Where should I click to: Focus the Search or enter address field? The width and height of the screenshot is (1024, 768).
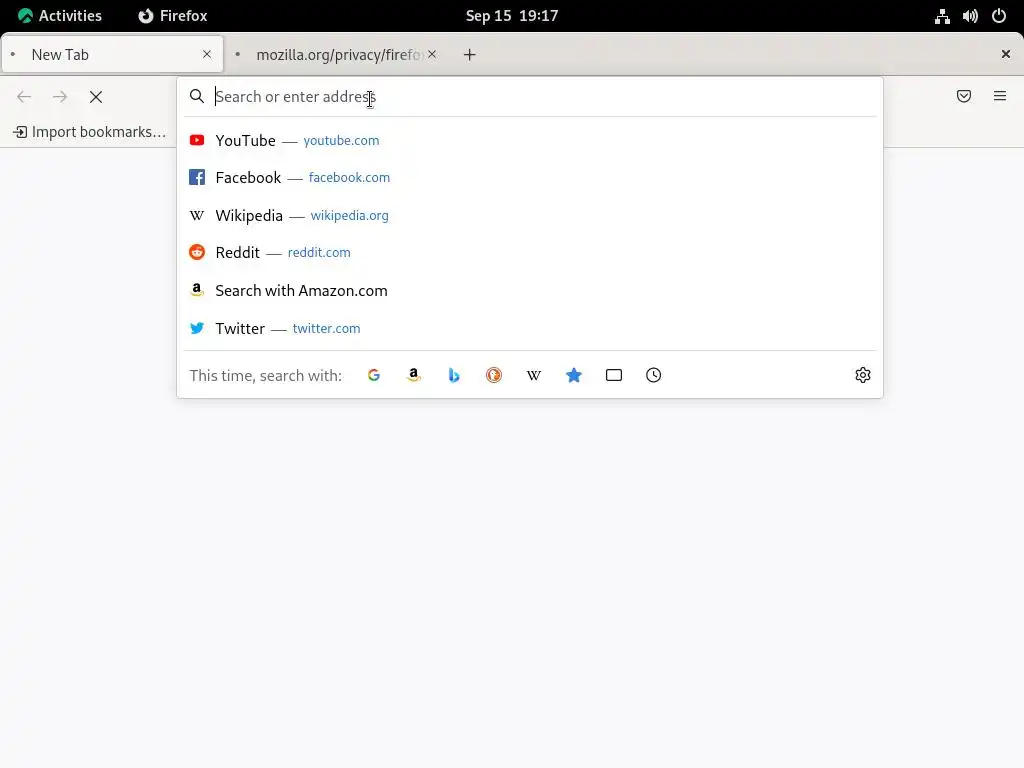click(x=543, y=97)
